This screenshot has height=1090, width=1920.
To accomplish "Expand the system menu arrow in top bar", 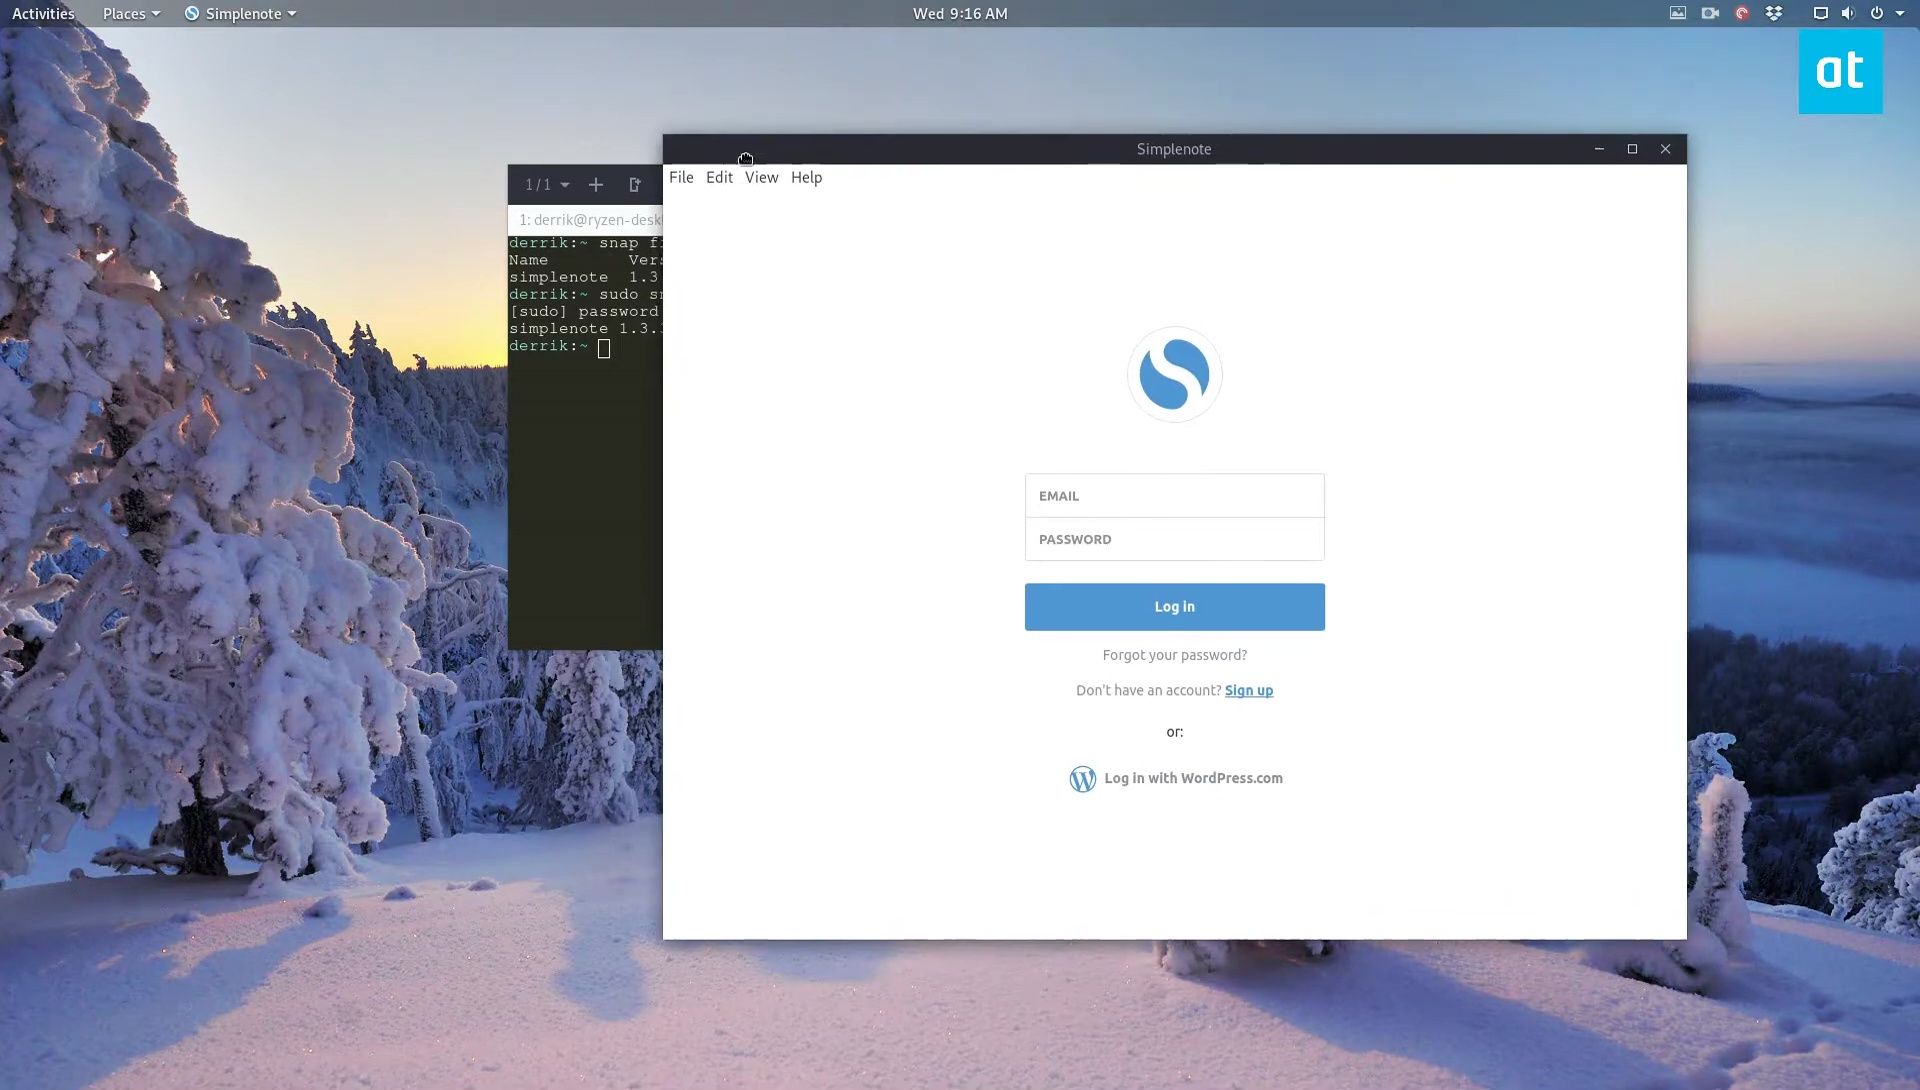I will click(1900, 14).
